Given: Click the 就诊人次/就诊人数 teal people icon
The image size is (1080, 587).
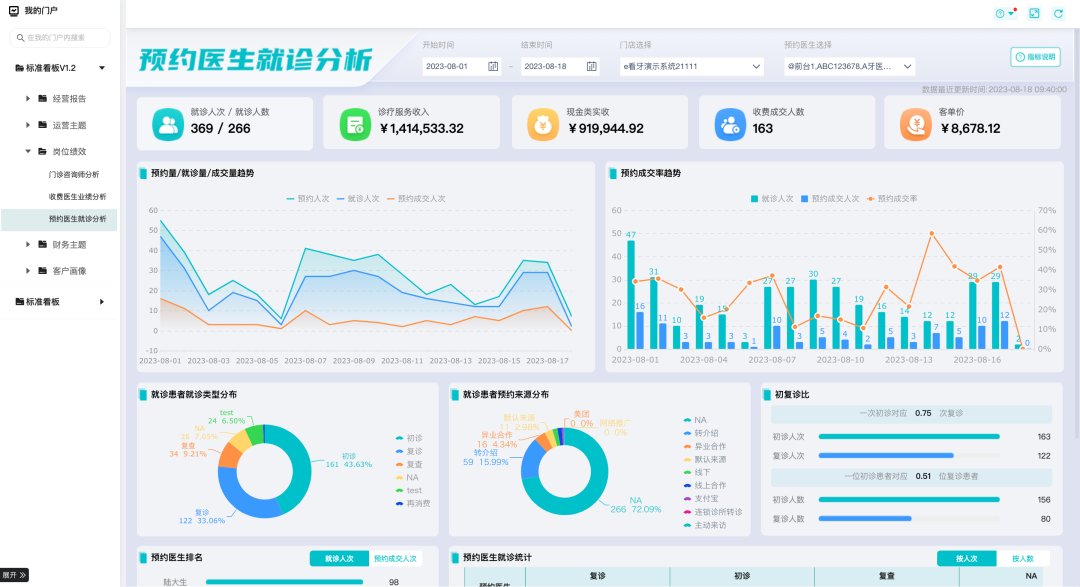Looking at the screenshot, I should 168,125.
